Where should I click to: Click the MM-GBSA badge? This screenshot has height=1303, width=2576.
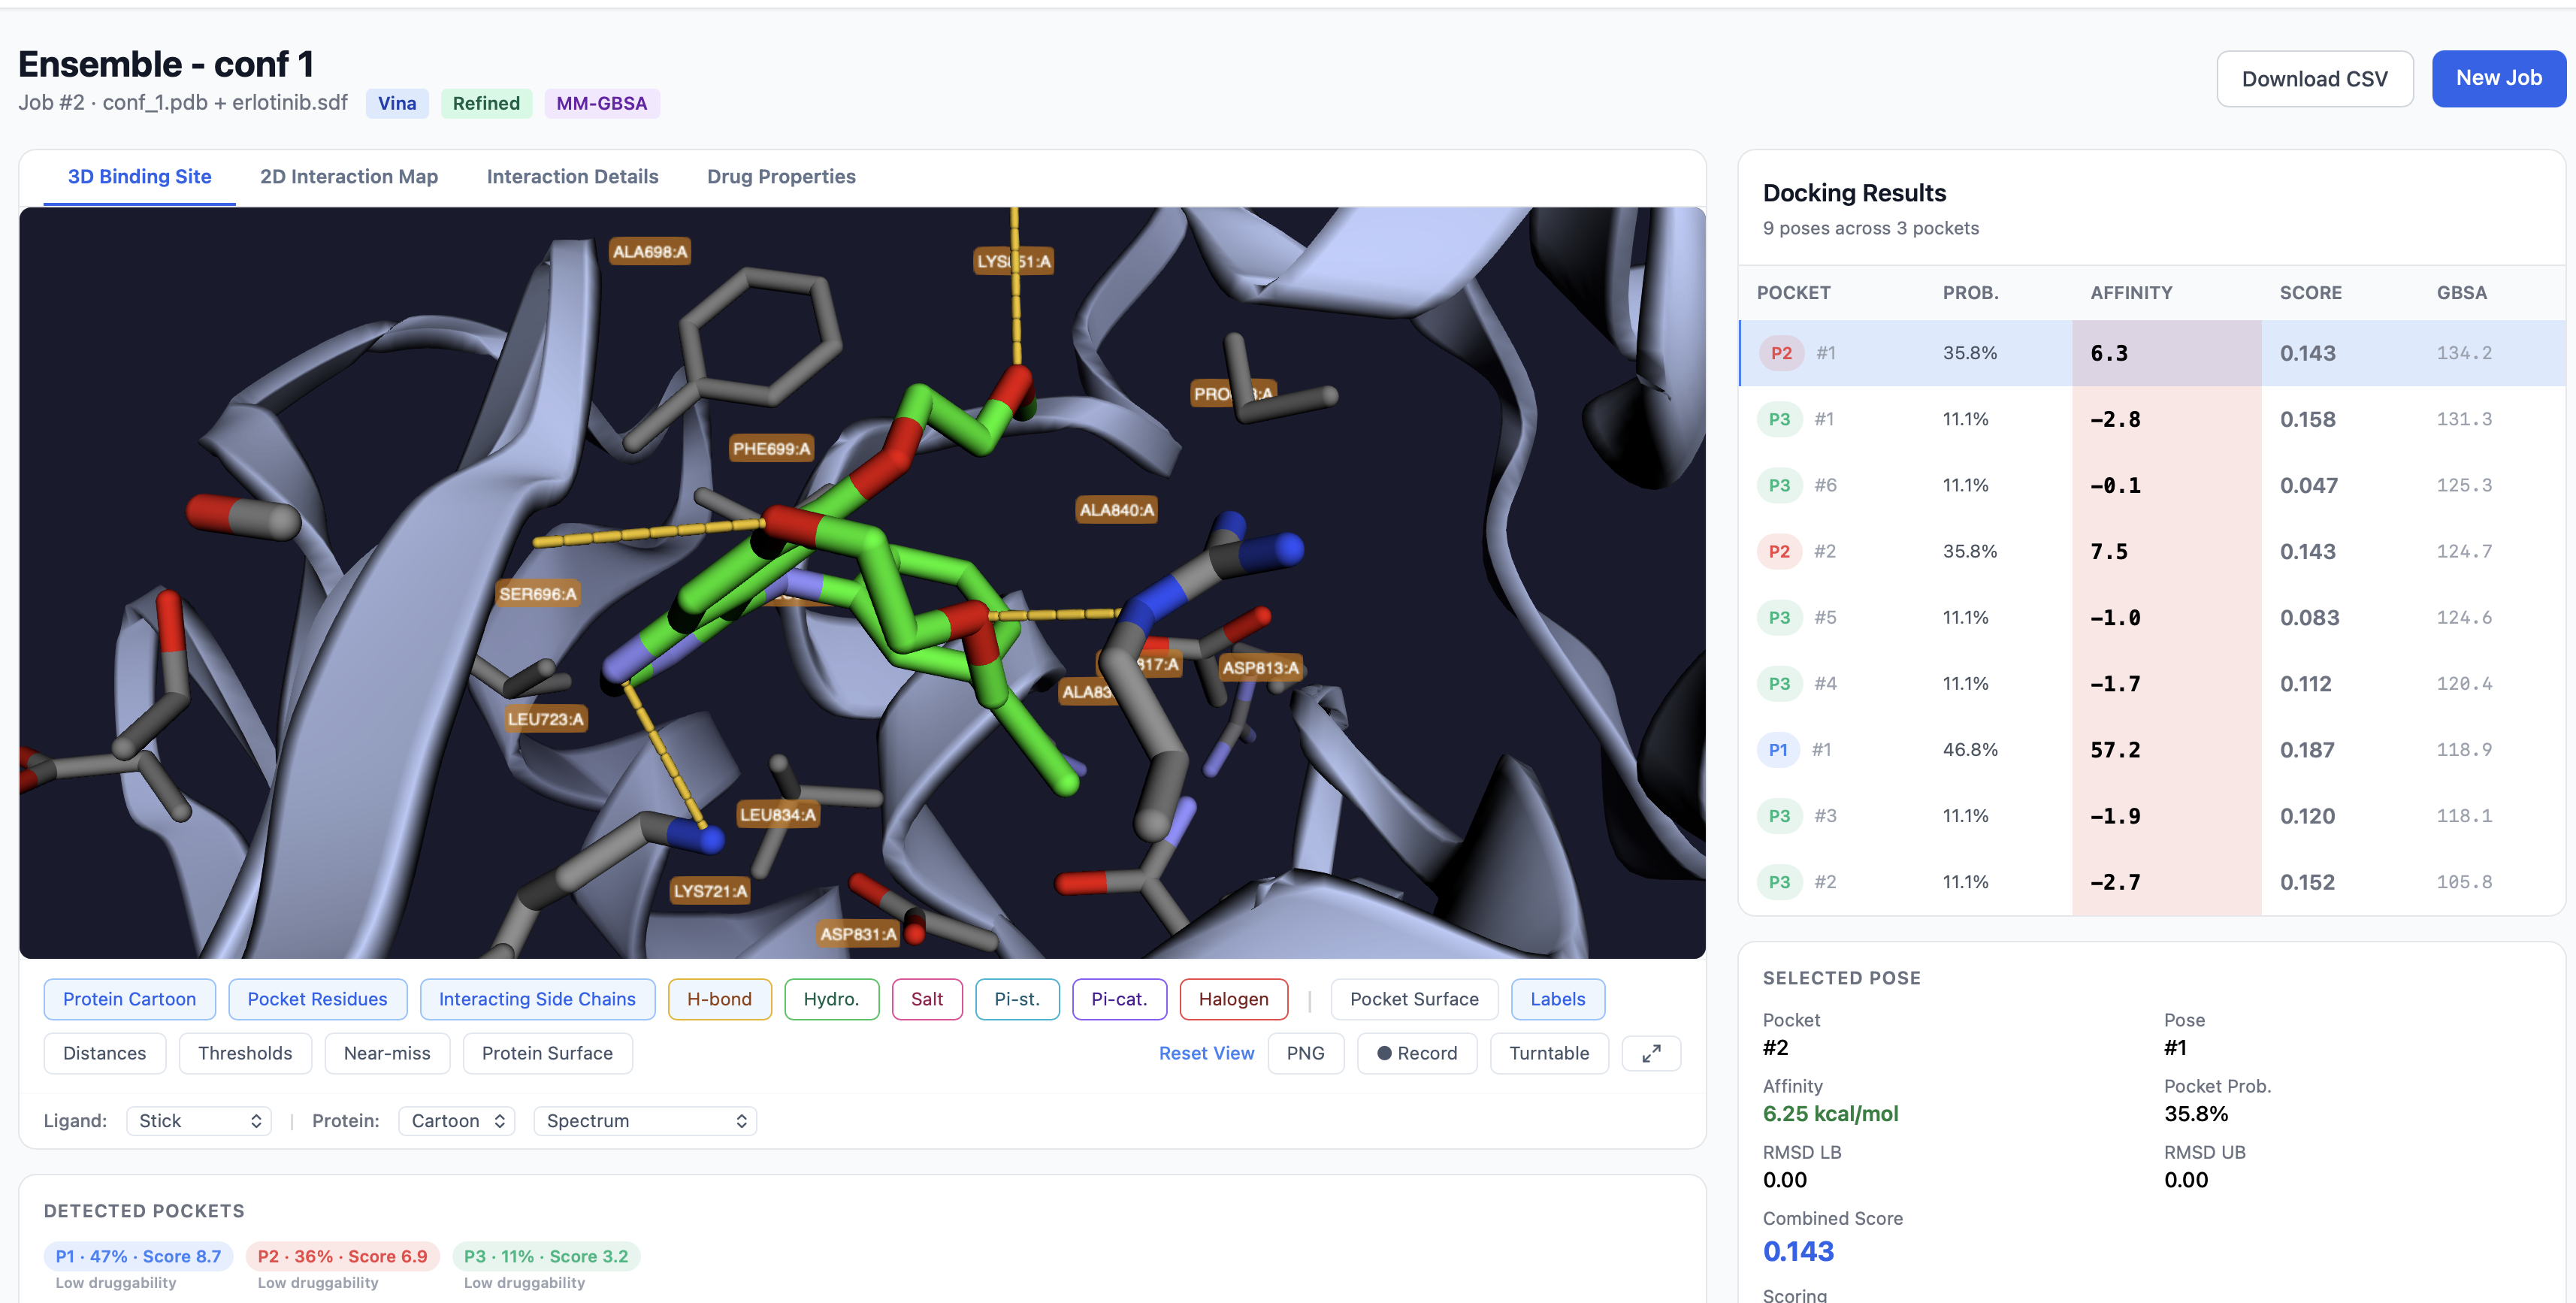601,103
